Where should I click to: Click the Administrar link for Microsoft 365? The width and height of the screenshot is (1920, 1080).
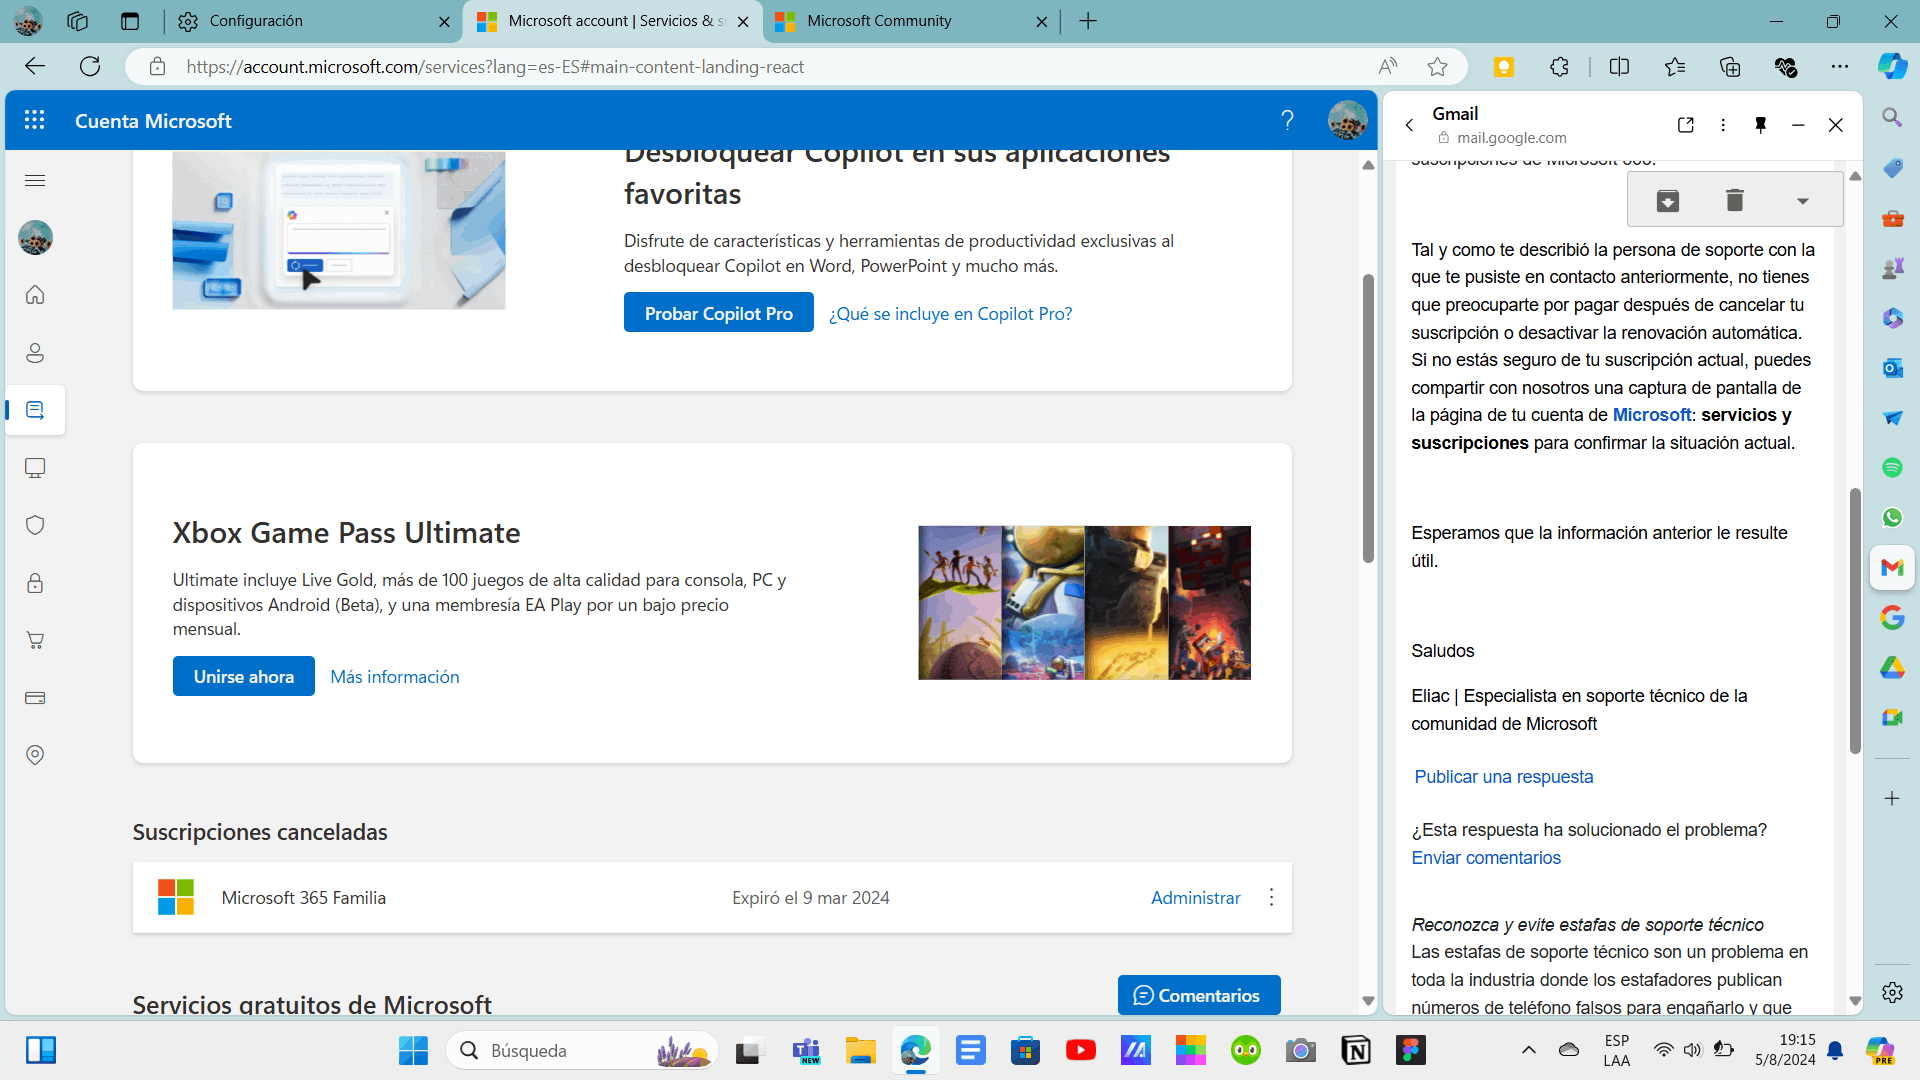tap(1195, 897)
